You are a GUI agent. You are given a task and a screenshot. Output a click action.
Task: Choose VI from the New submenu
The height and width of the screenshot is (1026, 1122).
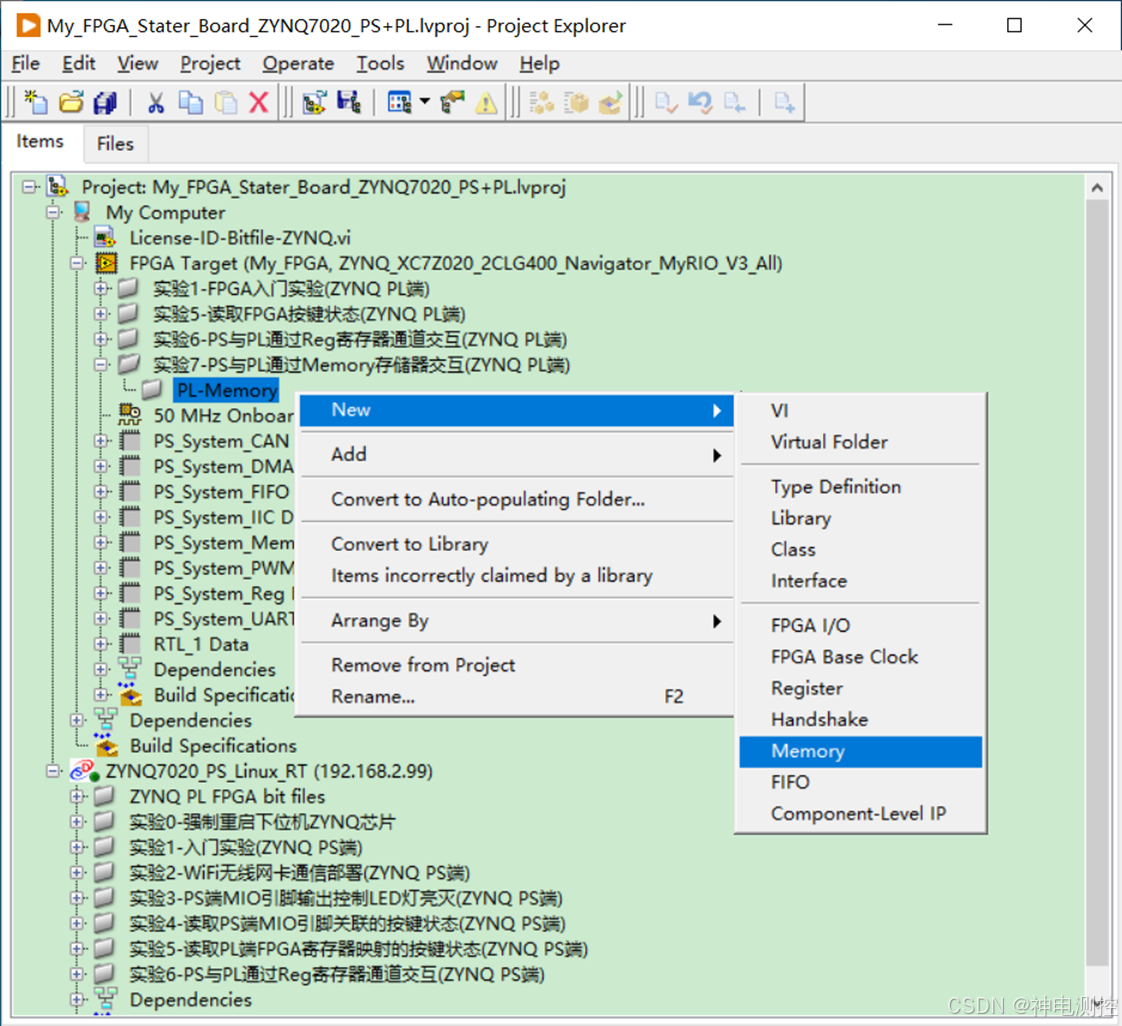(861, 411)
